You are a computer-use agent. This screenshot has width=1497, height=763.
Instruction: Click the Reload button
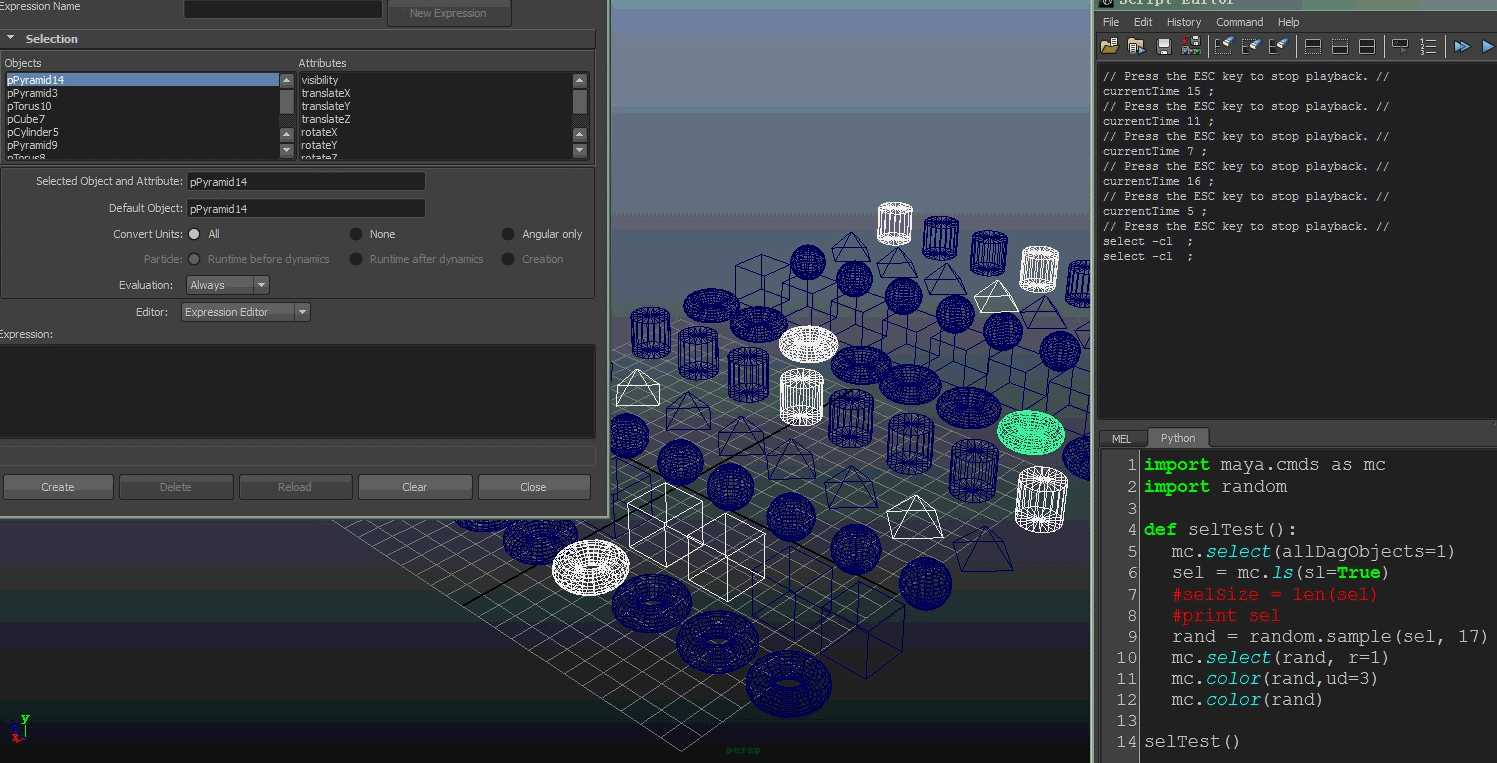295,487
